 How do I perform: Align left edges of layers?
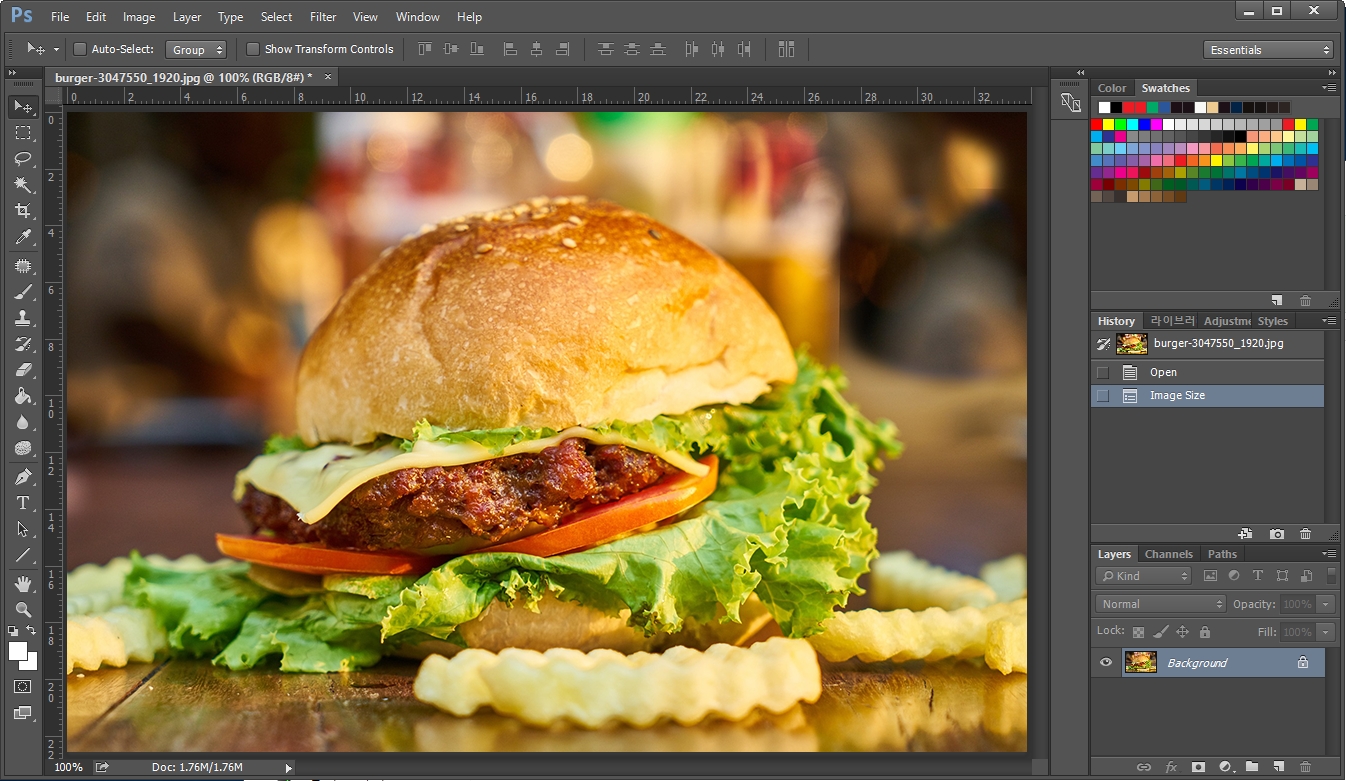(x=510, y=48)
